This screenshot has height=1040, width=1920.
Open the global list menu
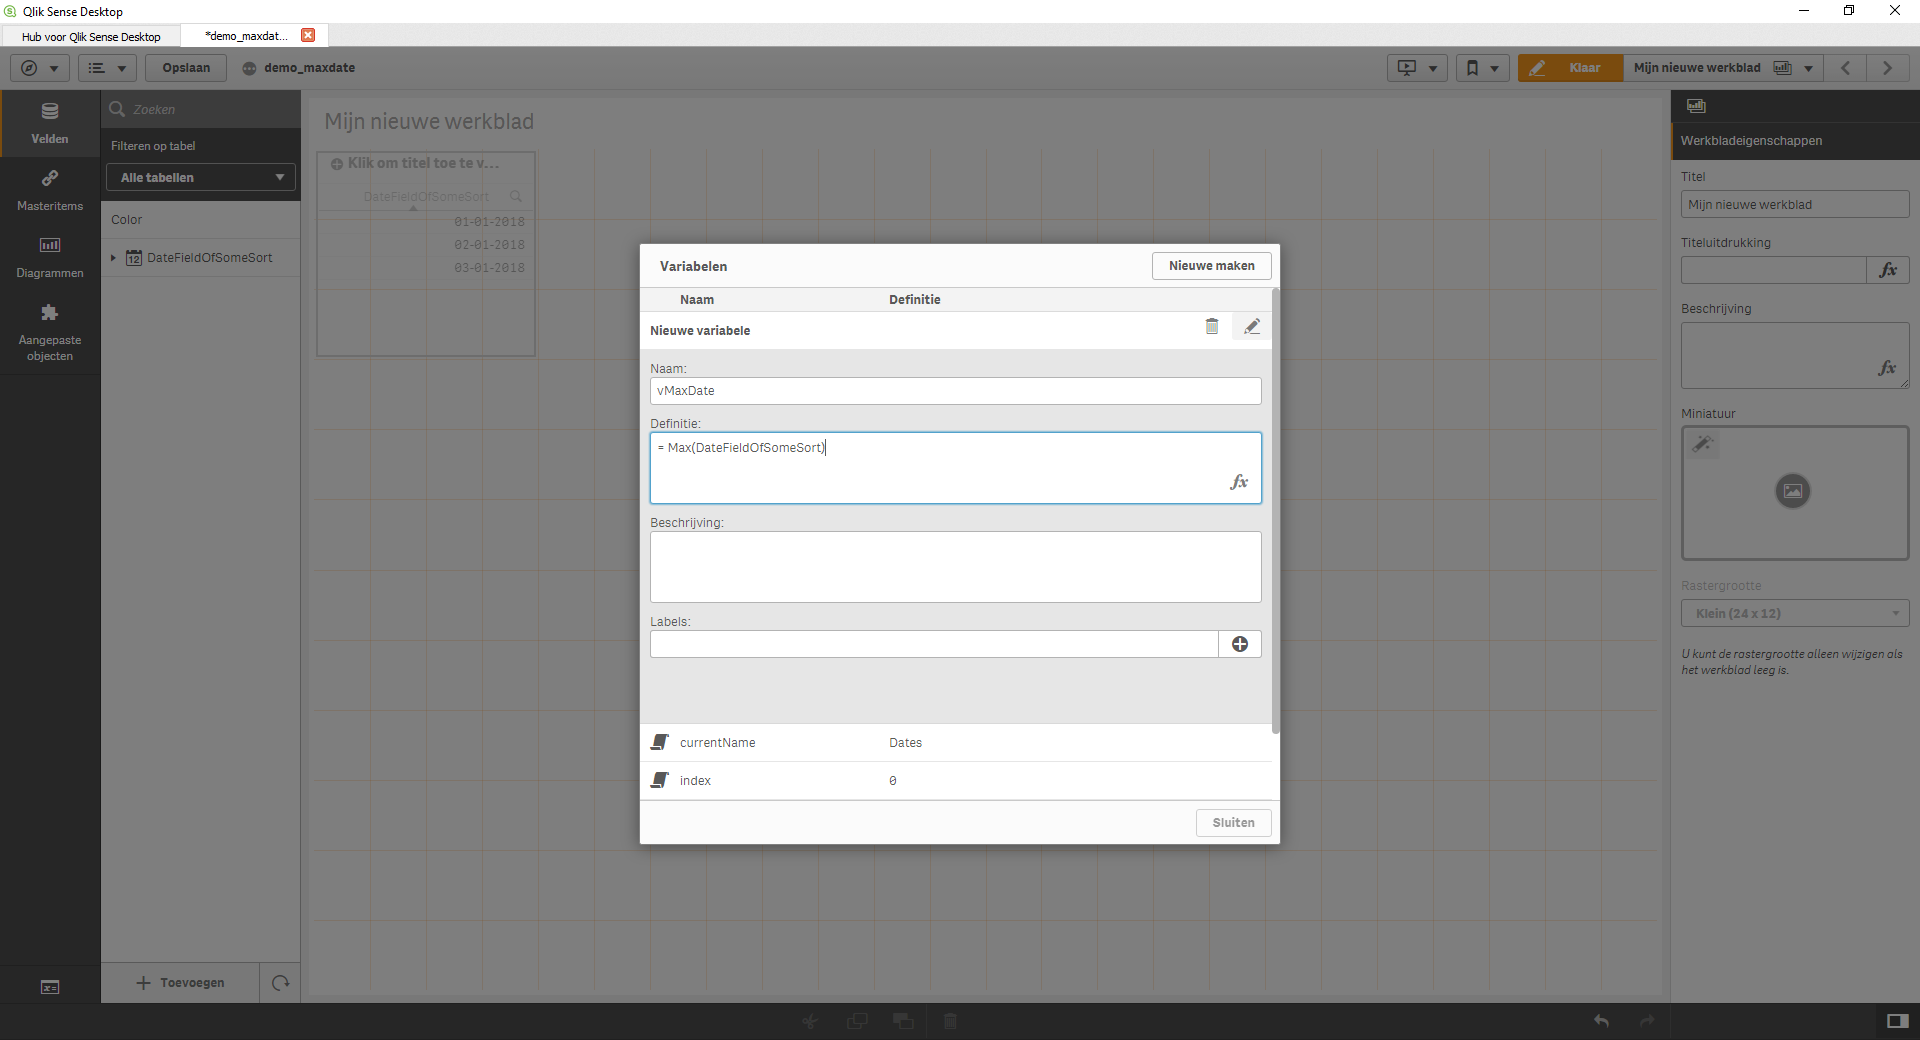[x=107, y=68]
